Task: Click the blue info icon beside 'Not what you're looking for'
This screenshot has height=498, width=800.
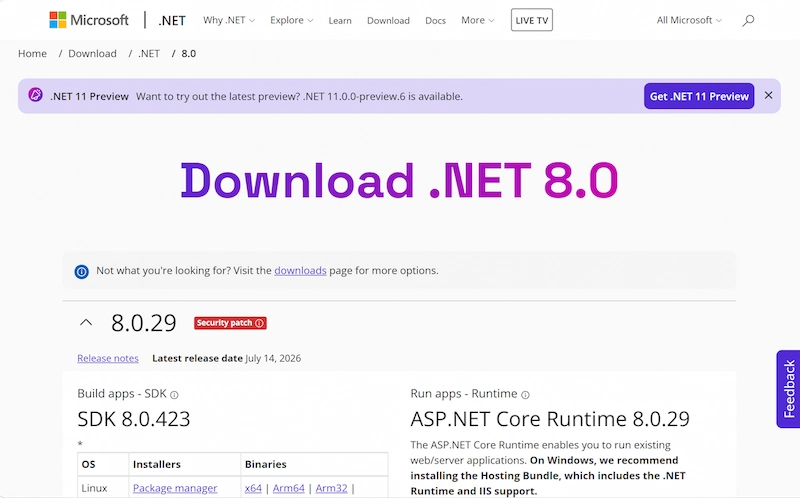Action: [x=82, y=271]
